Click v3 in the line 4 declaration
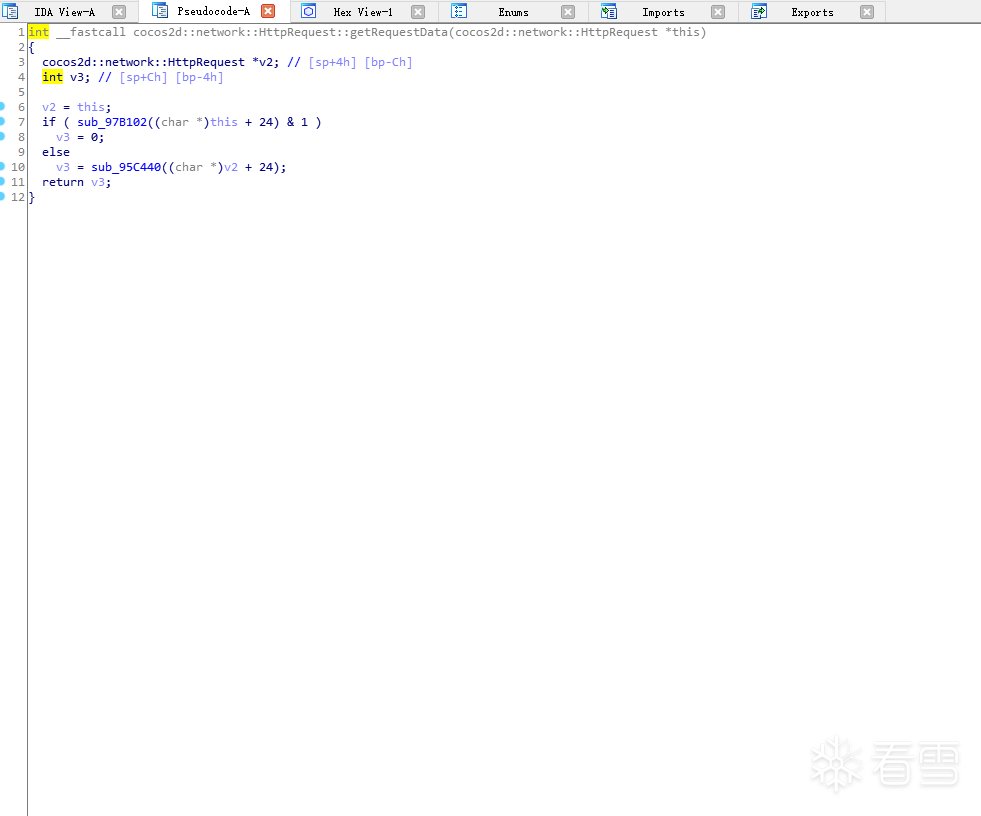The image size is (981, 816). 76,77
